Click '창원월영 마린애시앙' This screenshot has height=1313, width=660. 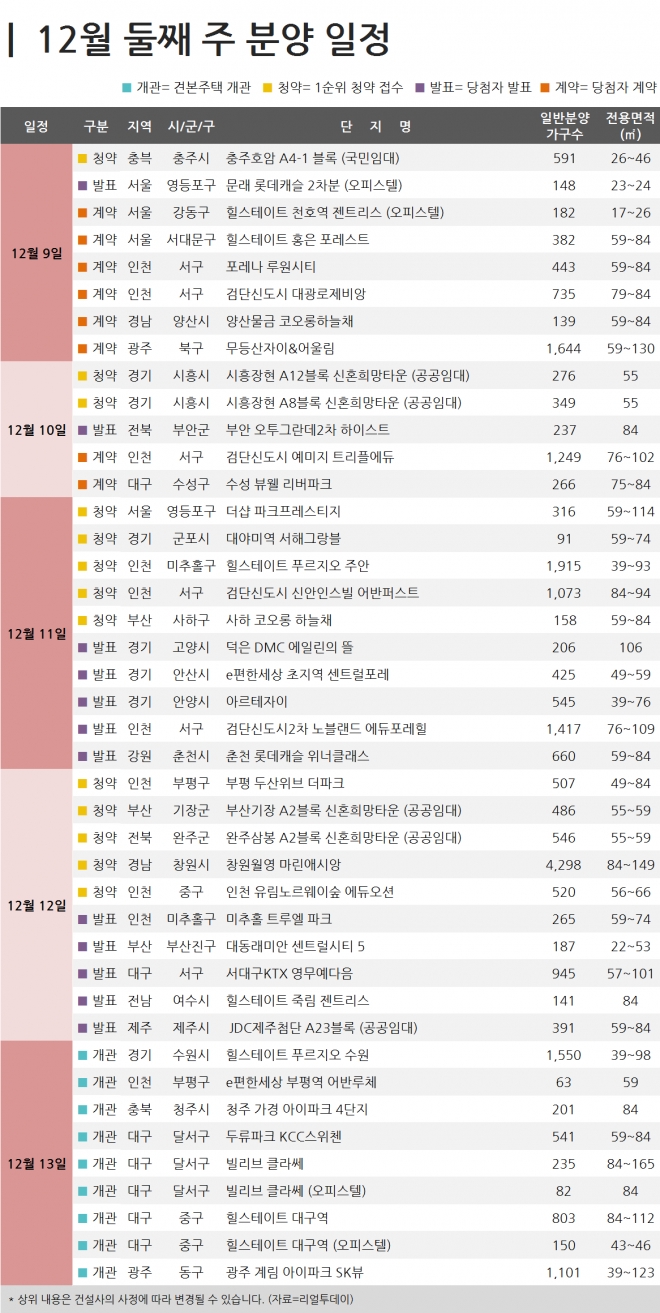[x=283, y=864]
